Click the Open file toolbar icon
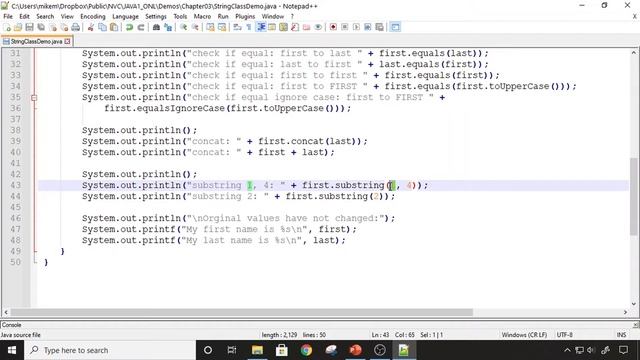640x360 pixels. pyautogui.click(x=18, y=27)
